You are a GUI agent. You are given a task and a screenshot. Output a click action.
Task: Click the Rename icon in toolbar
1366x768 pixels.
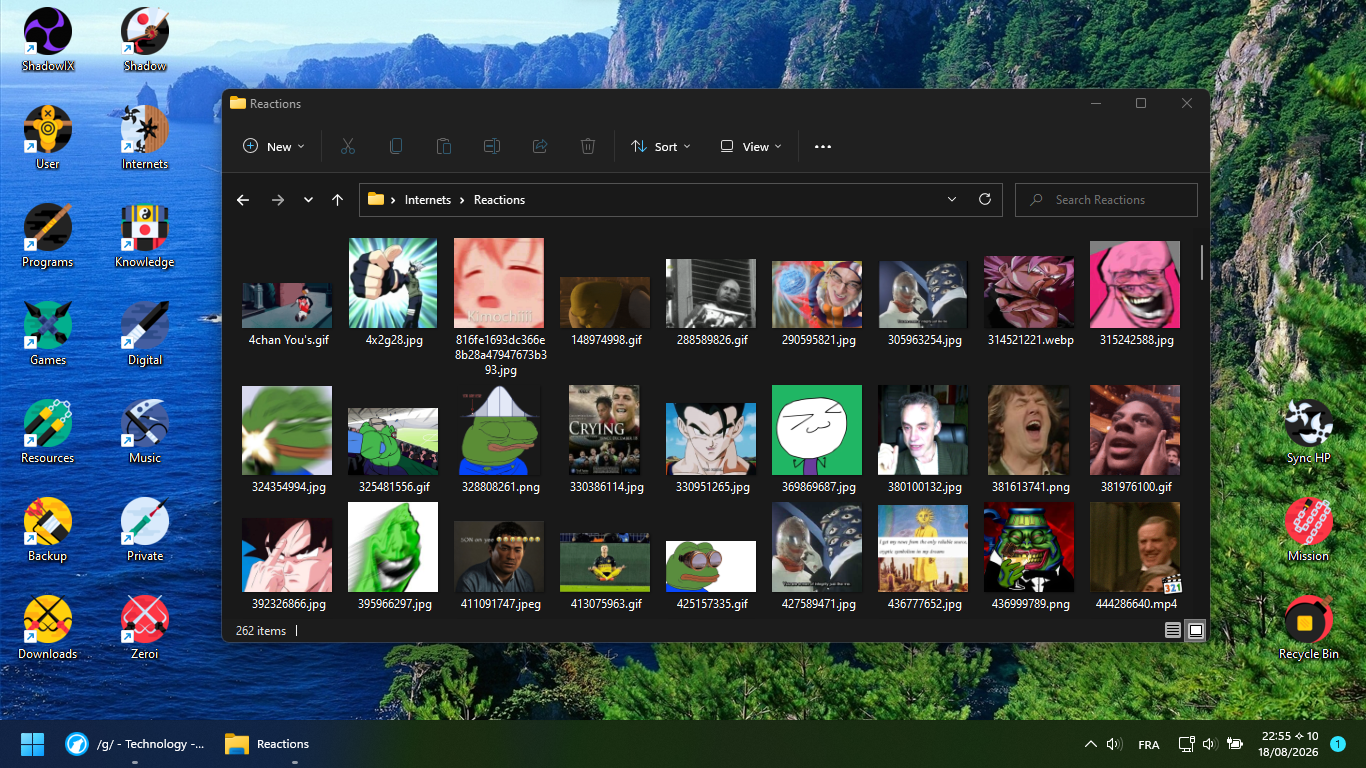(492, 146)
